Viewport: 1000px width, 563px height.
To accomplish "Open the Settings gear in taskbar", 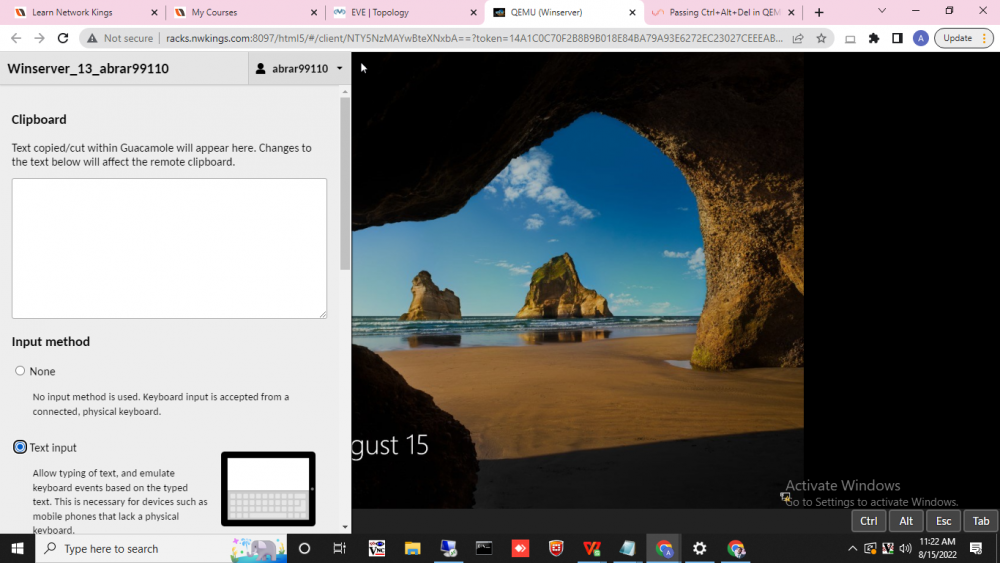I will coord(700,548).
